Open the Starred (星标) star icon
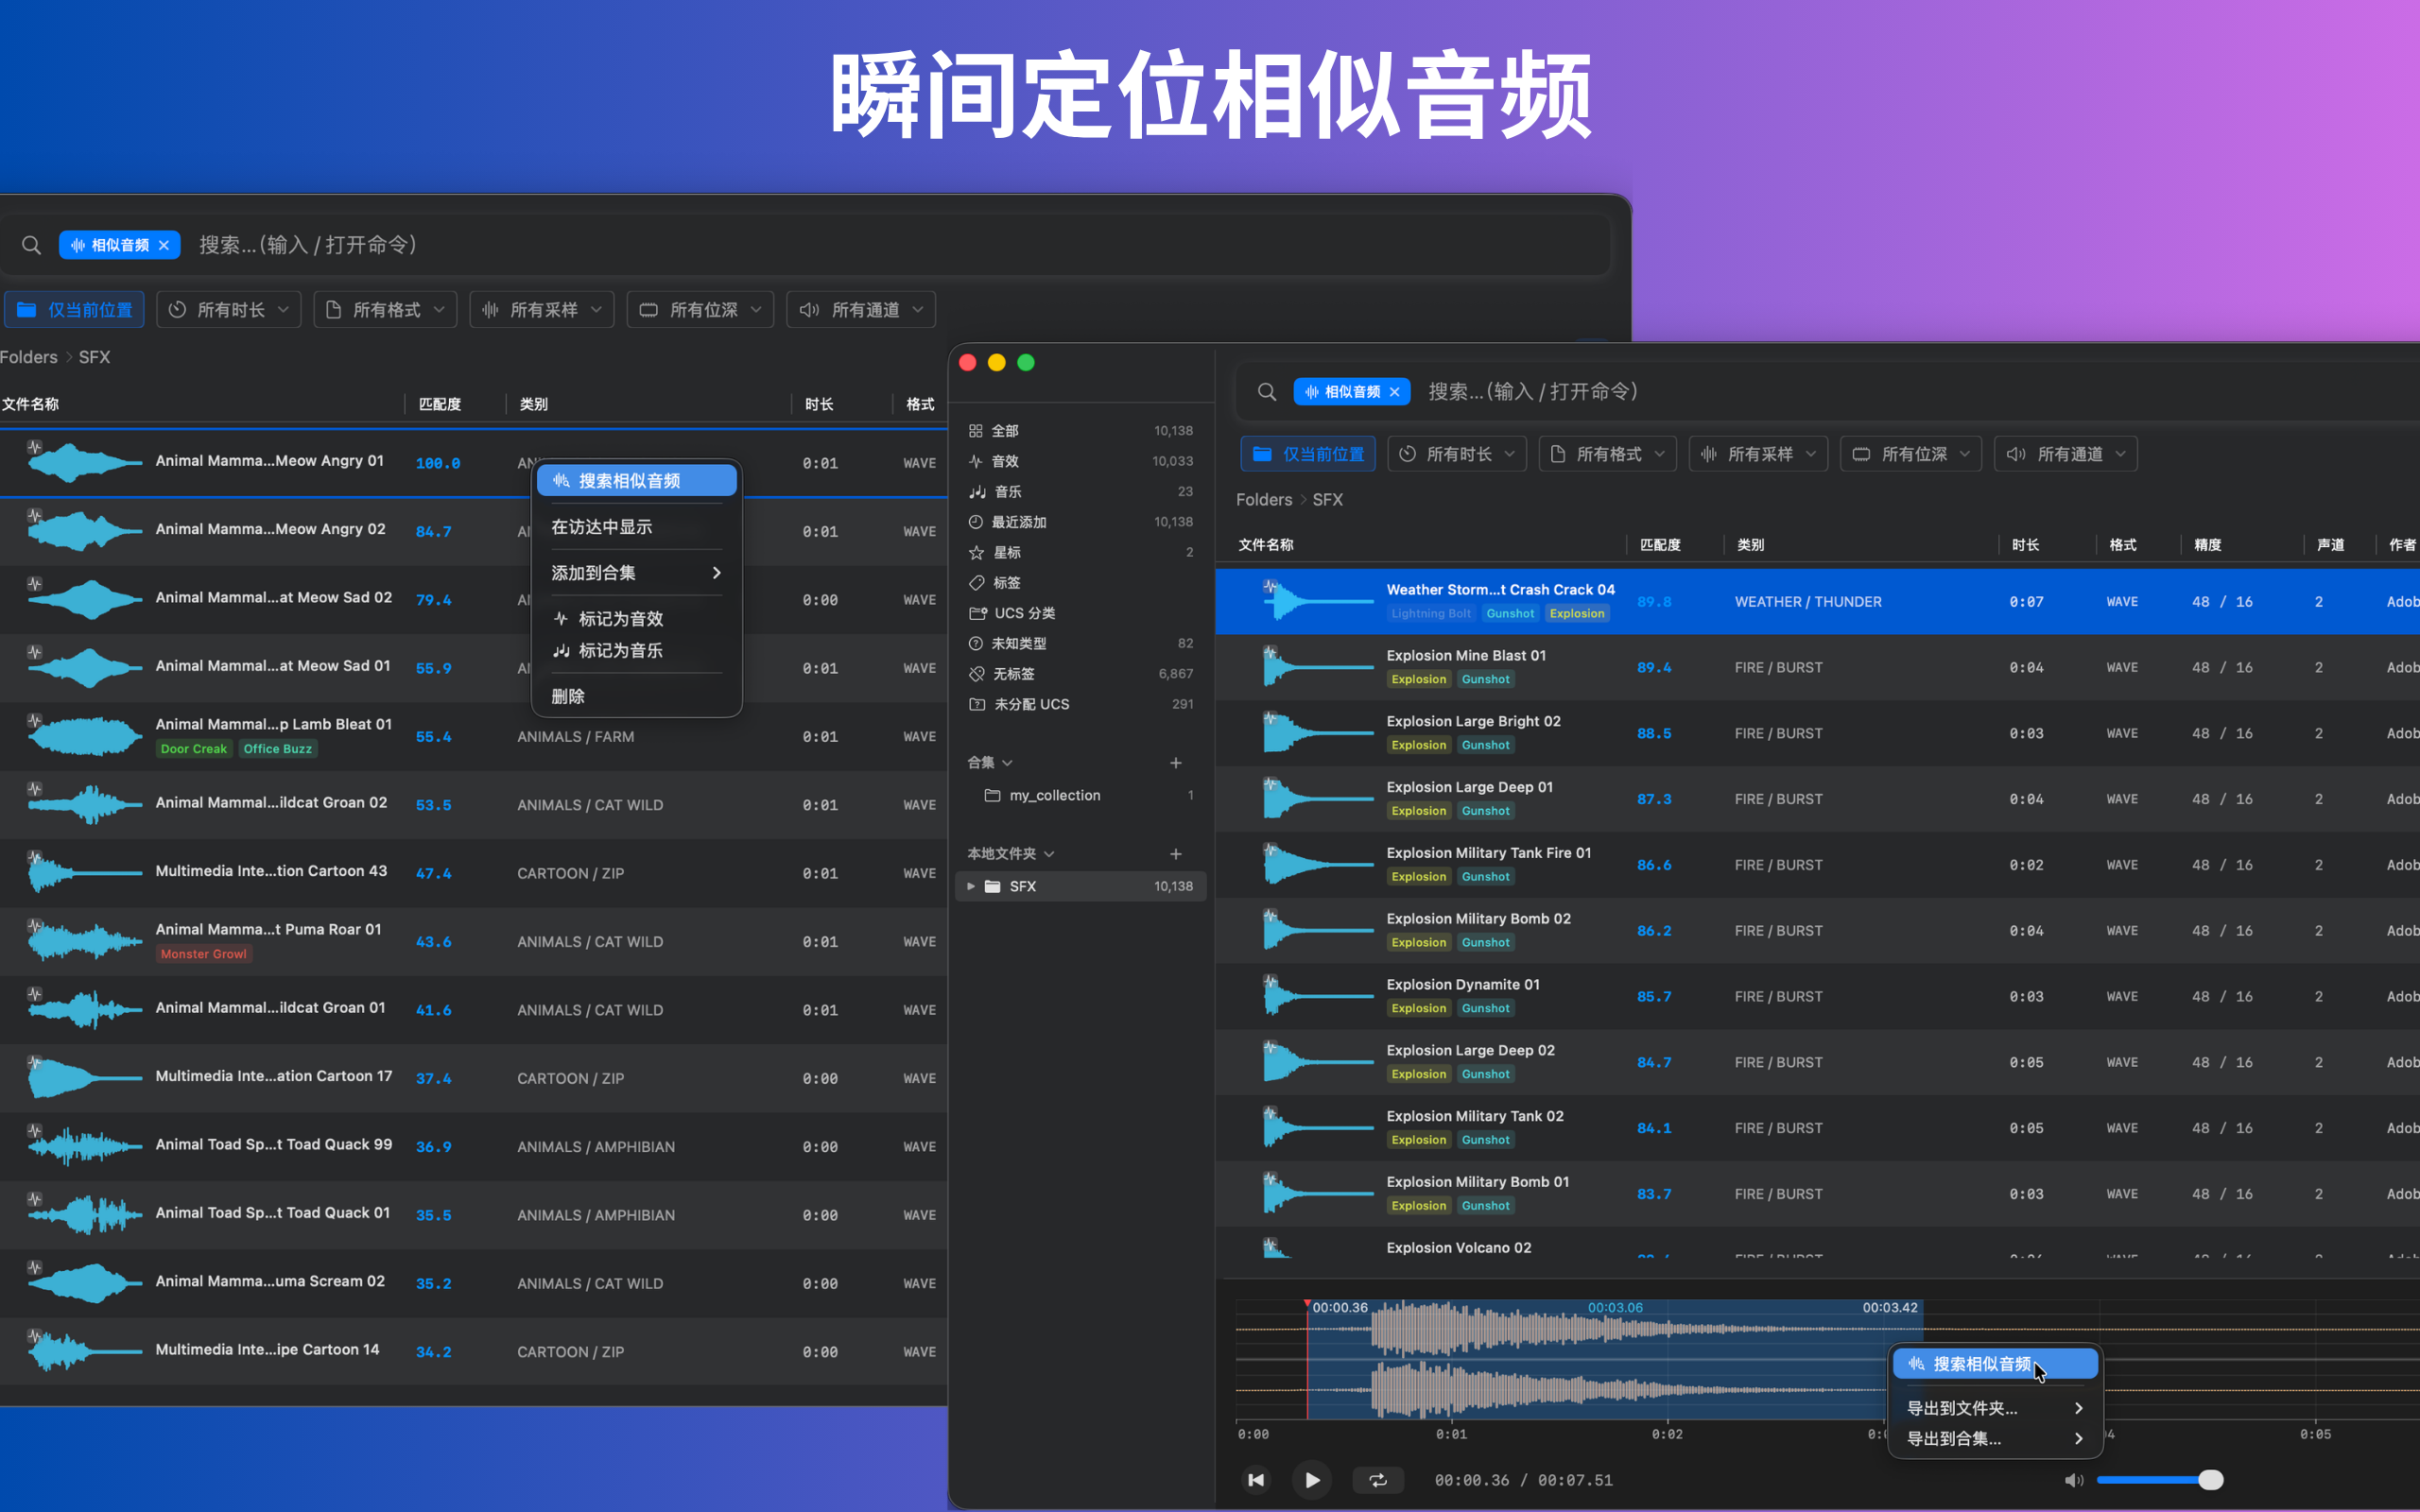2420x1512 pixels. point(976,552)
